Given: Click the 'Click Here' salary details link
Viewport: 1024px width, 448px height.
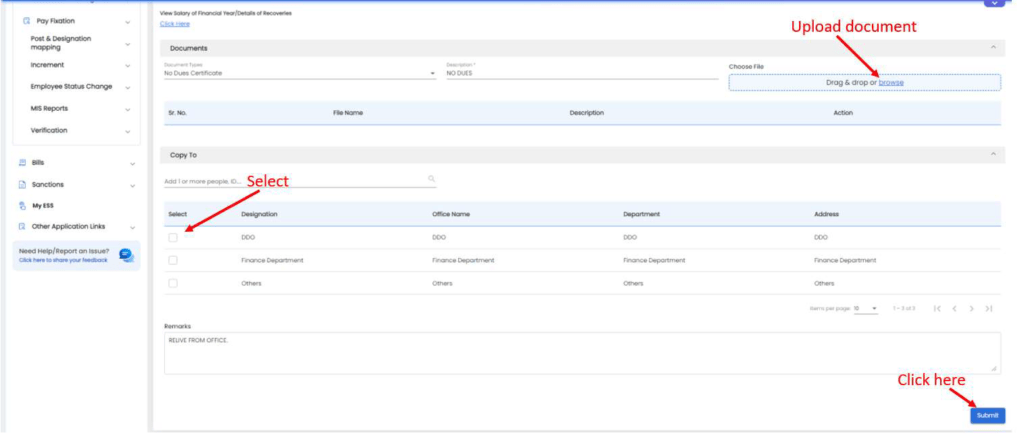Looking at the screenshot, I should coord(175,24).
